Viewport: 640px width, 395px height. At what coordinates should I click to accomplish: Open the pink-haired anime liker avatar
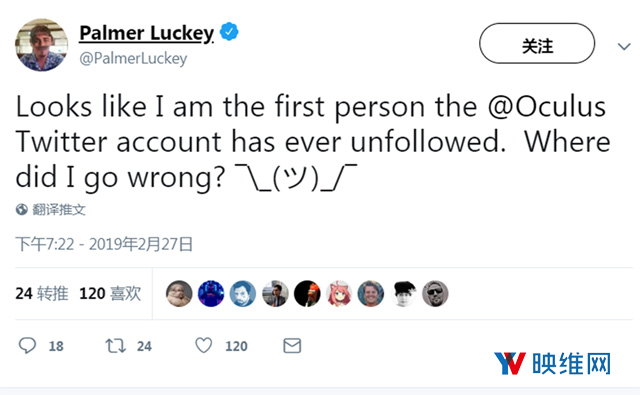pos(339,293)
